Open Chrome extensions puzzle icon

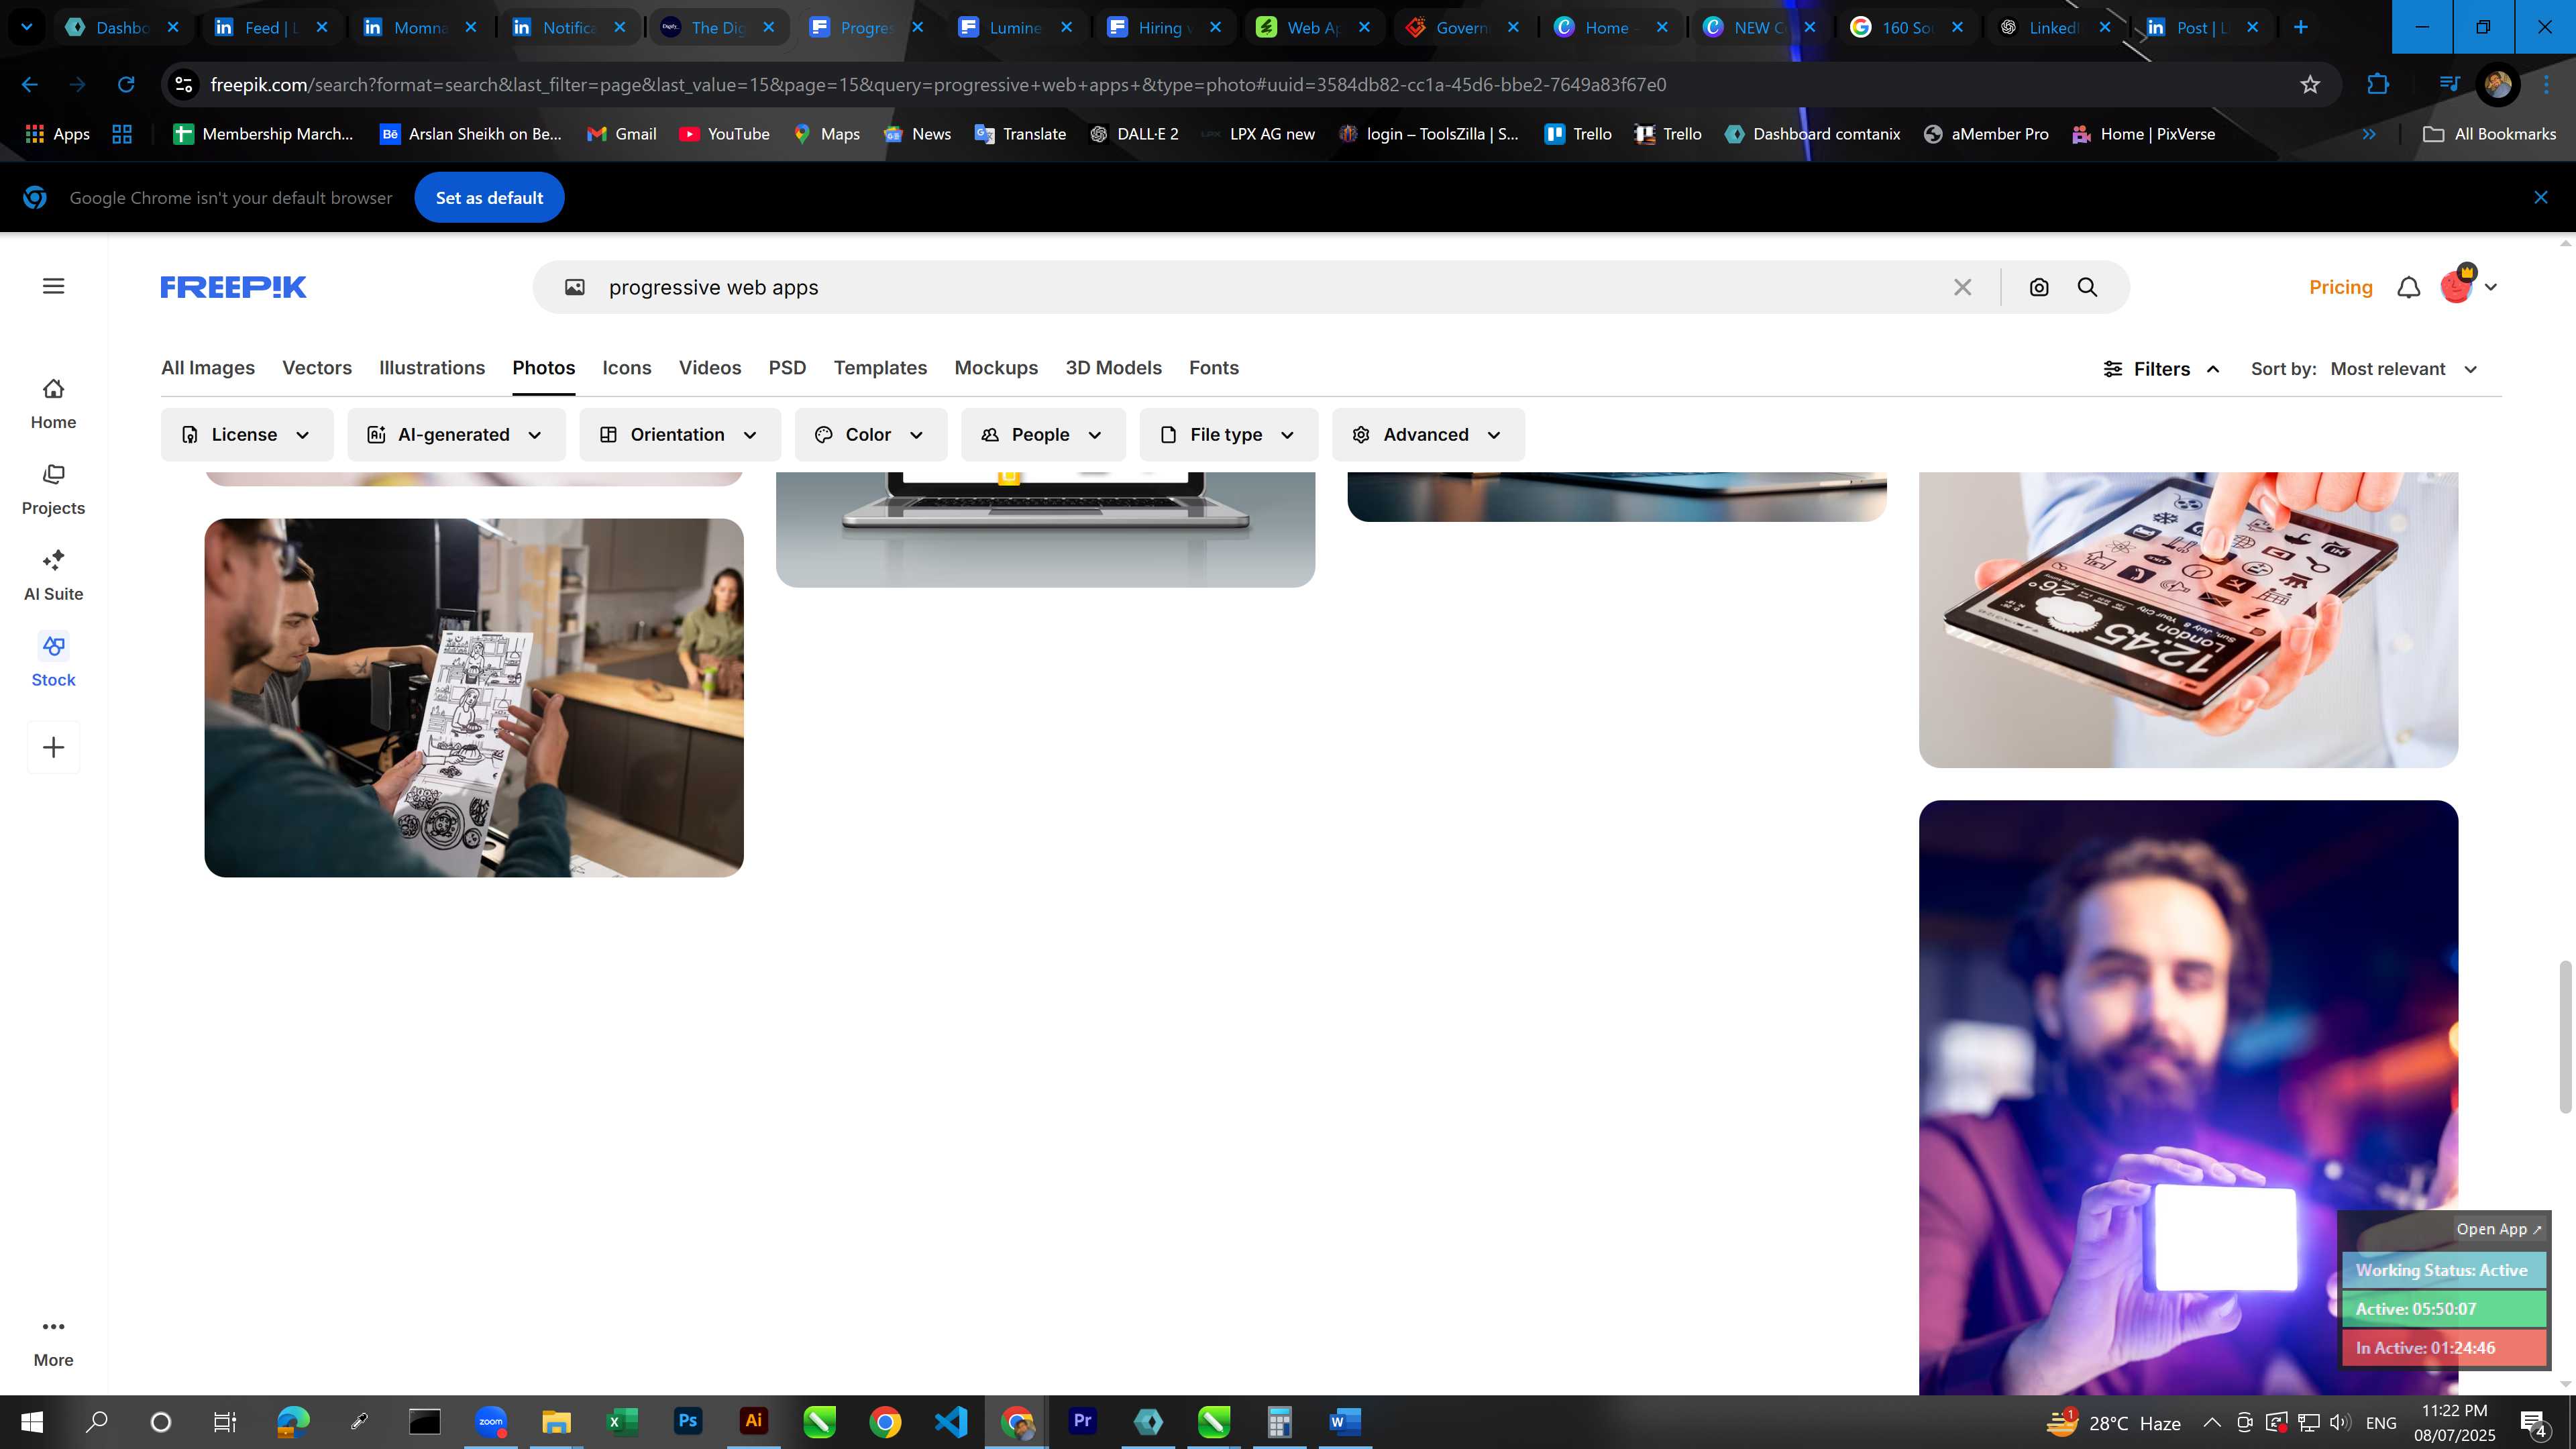click(2378, 84)
